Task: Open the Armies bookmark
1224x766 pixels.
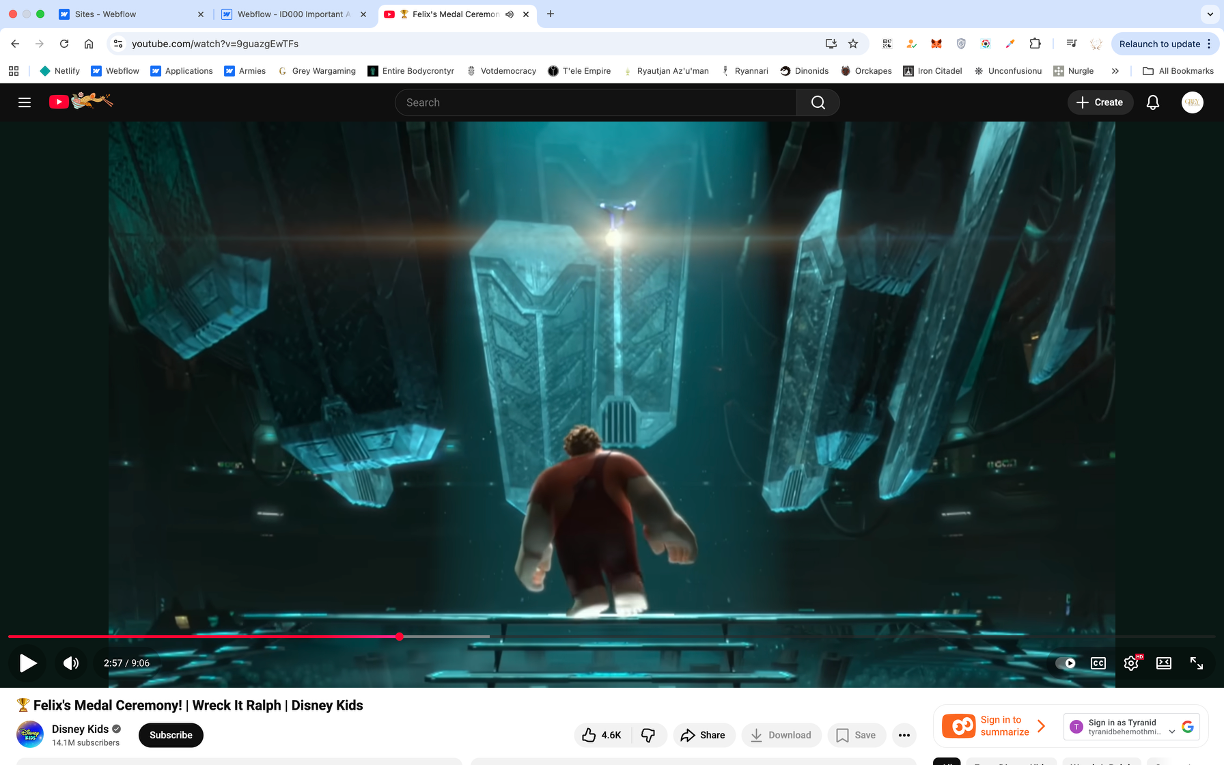Action: click(x=245, y=71)
